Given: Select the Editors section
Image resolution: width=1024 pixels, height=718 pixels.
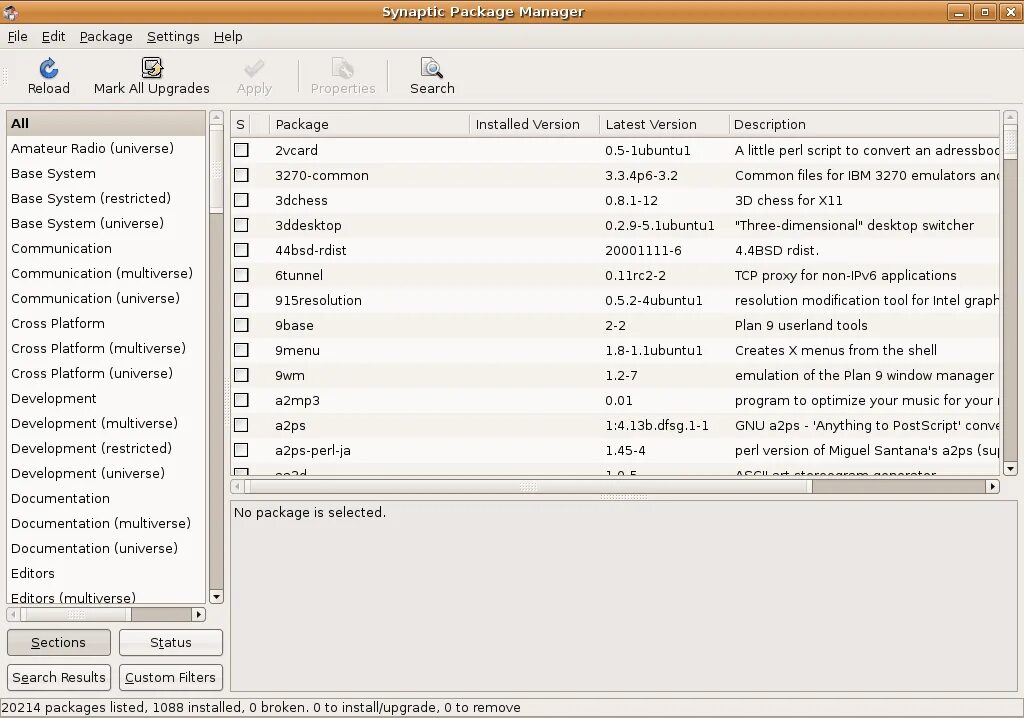Looking at the screenshot, I should coord(106,573).
